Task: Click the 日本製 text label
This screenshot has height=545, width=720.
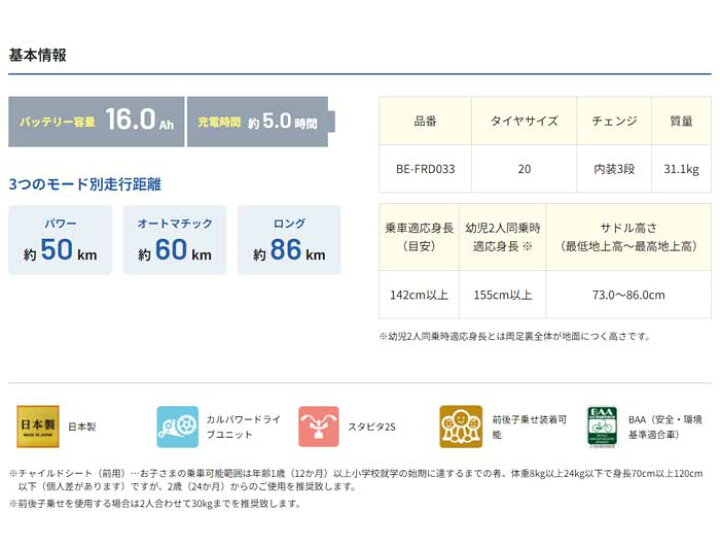Action: click(x=82, y=427)
